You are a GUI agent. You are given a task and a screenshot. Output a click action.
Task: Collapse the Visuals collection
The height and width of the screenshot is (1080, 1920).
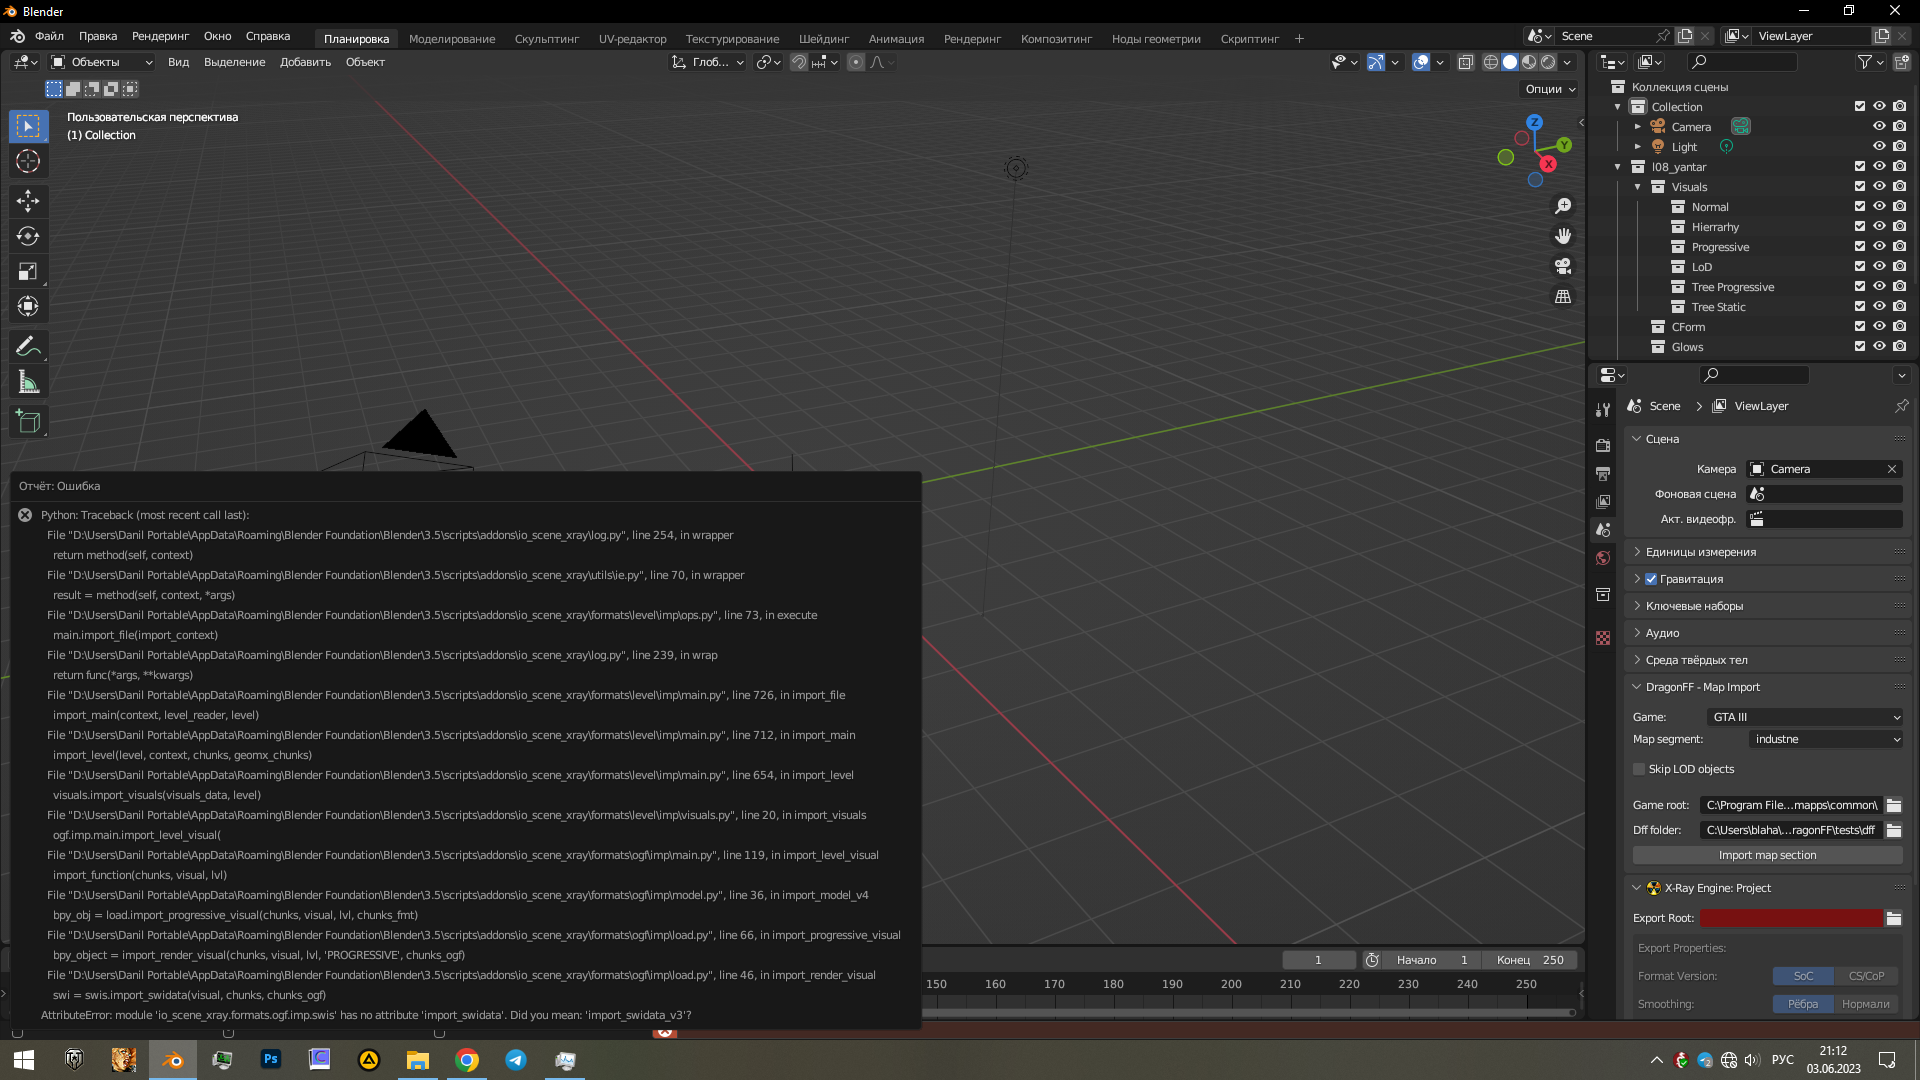(1637, 187)
